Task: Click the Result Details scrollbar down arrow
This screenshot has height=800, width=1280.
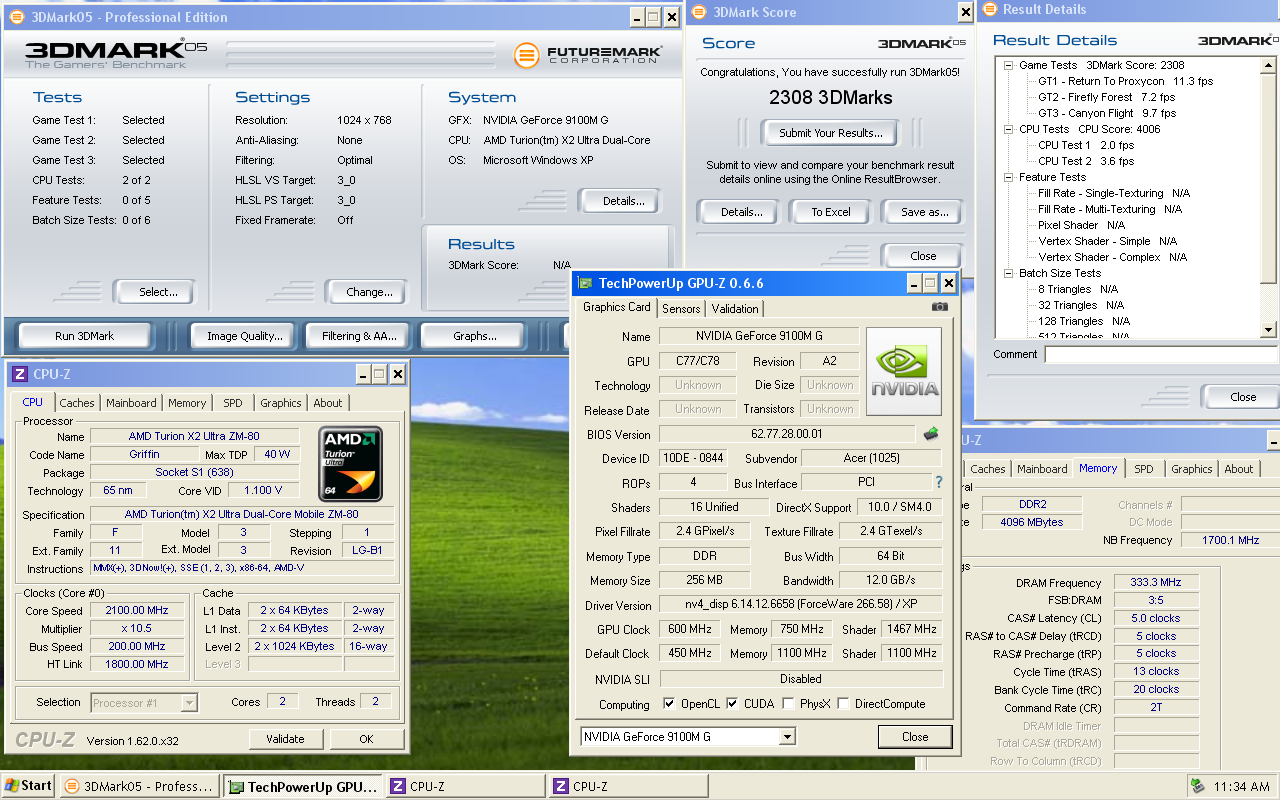Action: pos(1269,330)
